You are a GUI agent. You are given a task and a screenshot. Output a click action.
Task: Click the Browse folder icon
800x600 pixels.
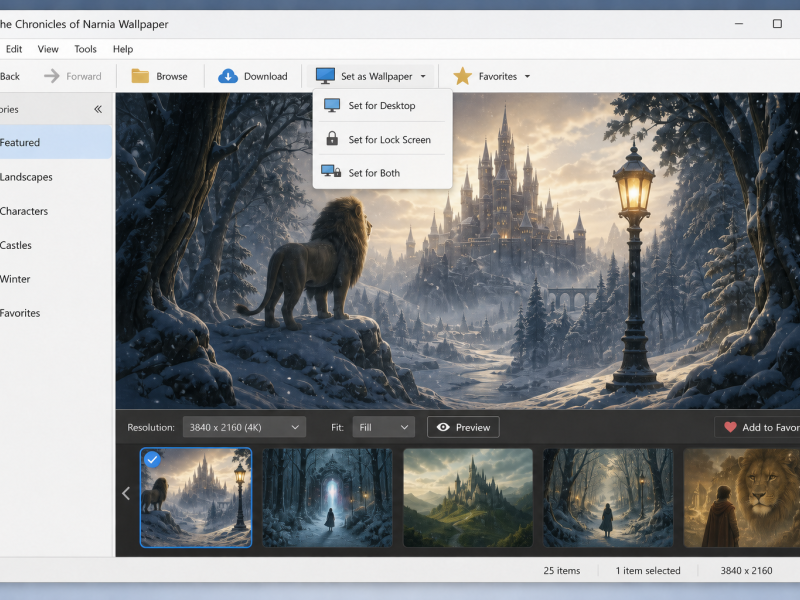(140, 76)
